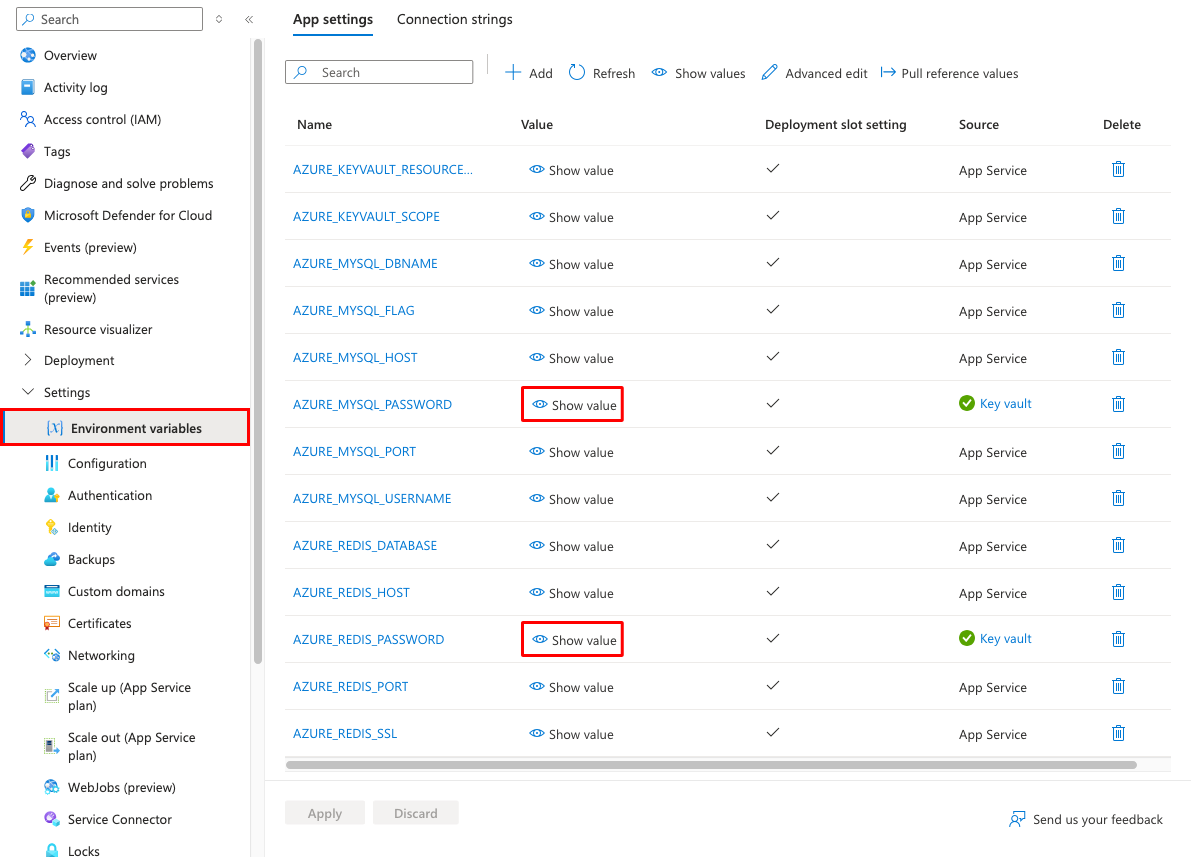Go to Access control (IAM)
Viewport: 1191px width, 857px height.
pos(102,119)
